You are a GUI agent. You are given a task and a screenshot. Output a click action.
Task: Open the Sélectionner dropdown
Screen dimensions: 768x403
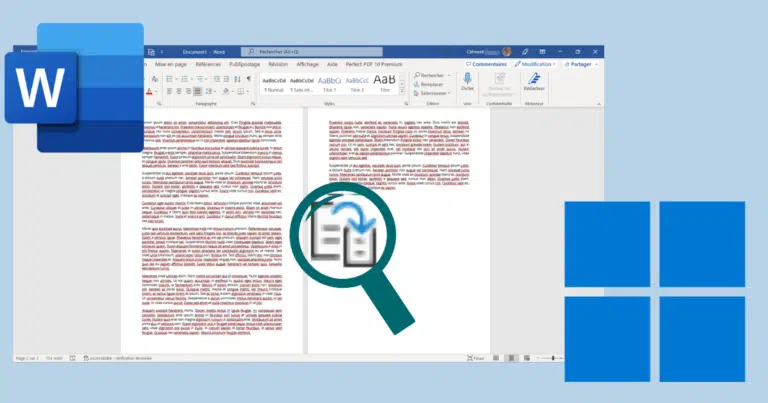432,93
